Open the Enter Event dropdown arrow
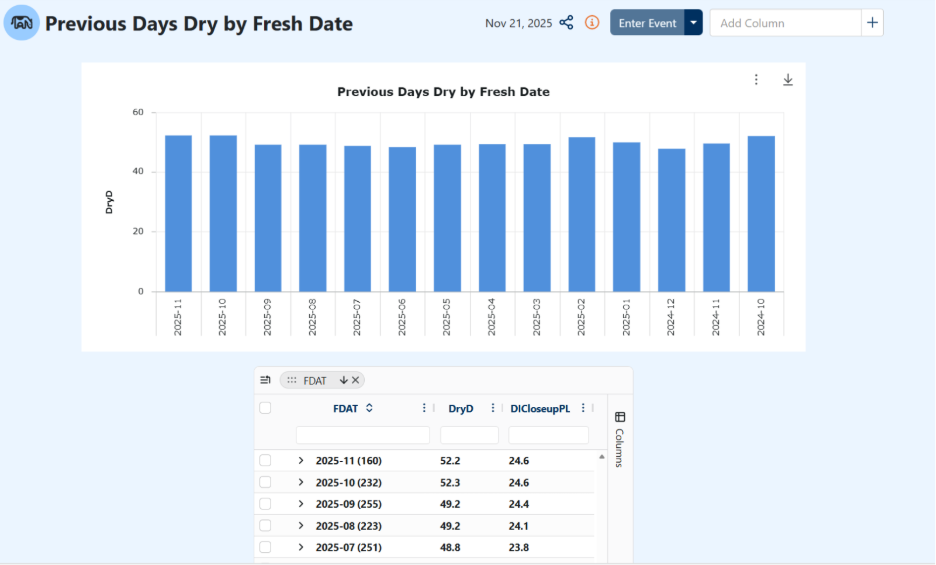 (x=693, y=23)
